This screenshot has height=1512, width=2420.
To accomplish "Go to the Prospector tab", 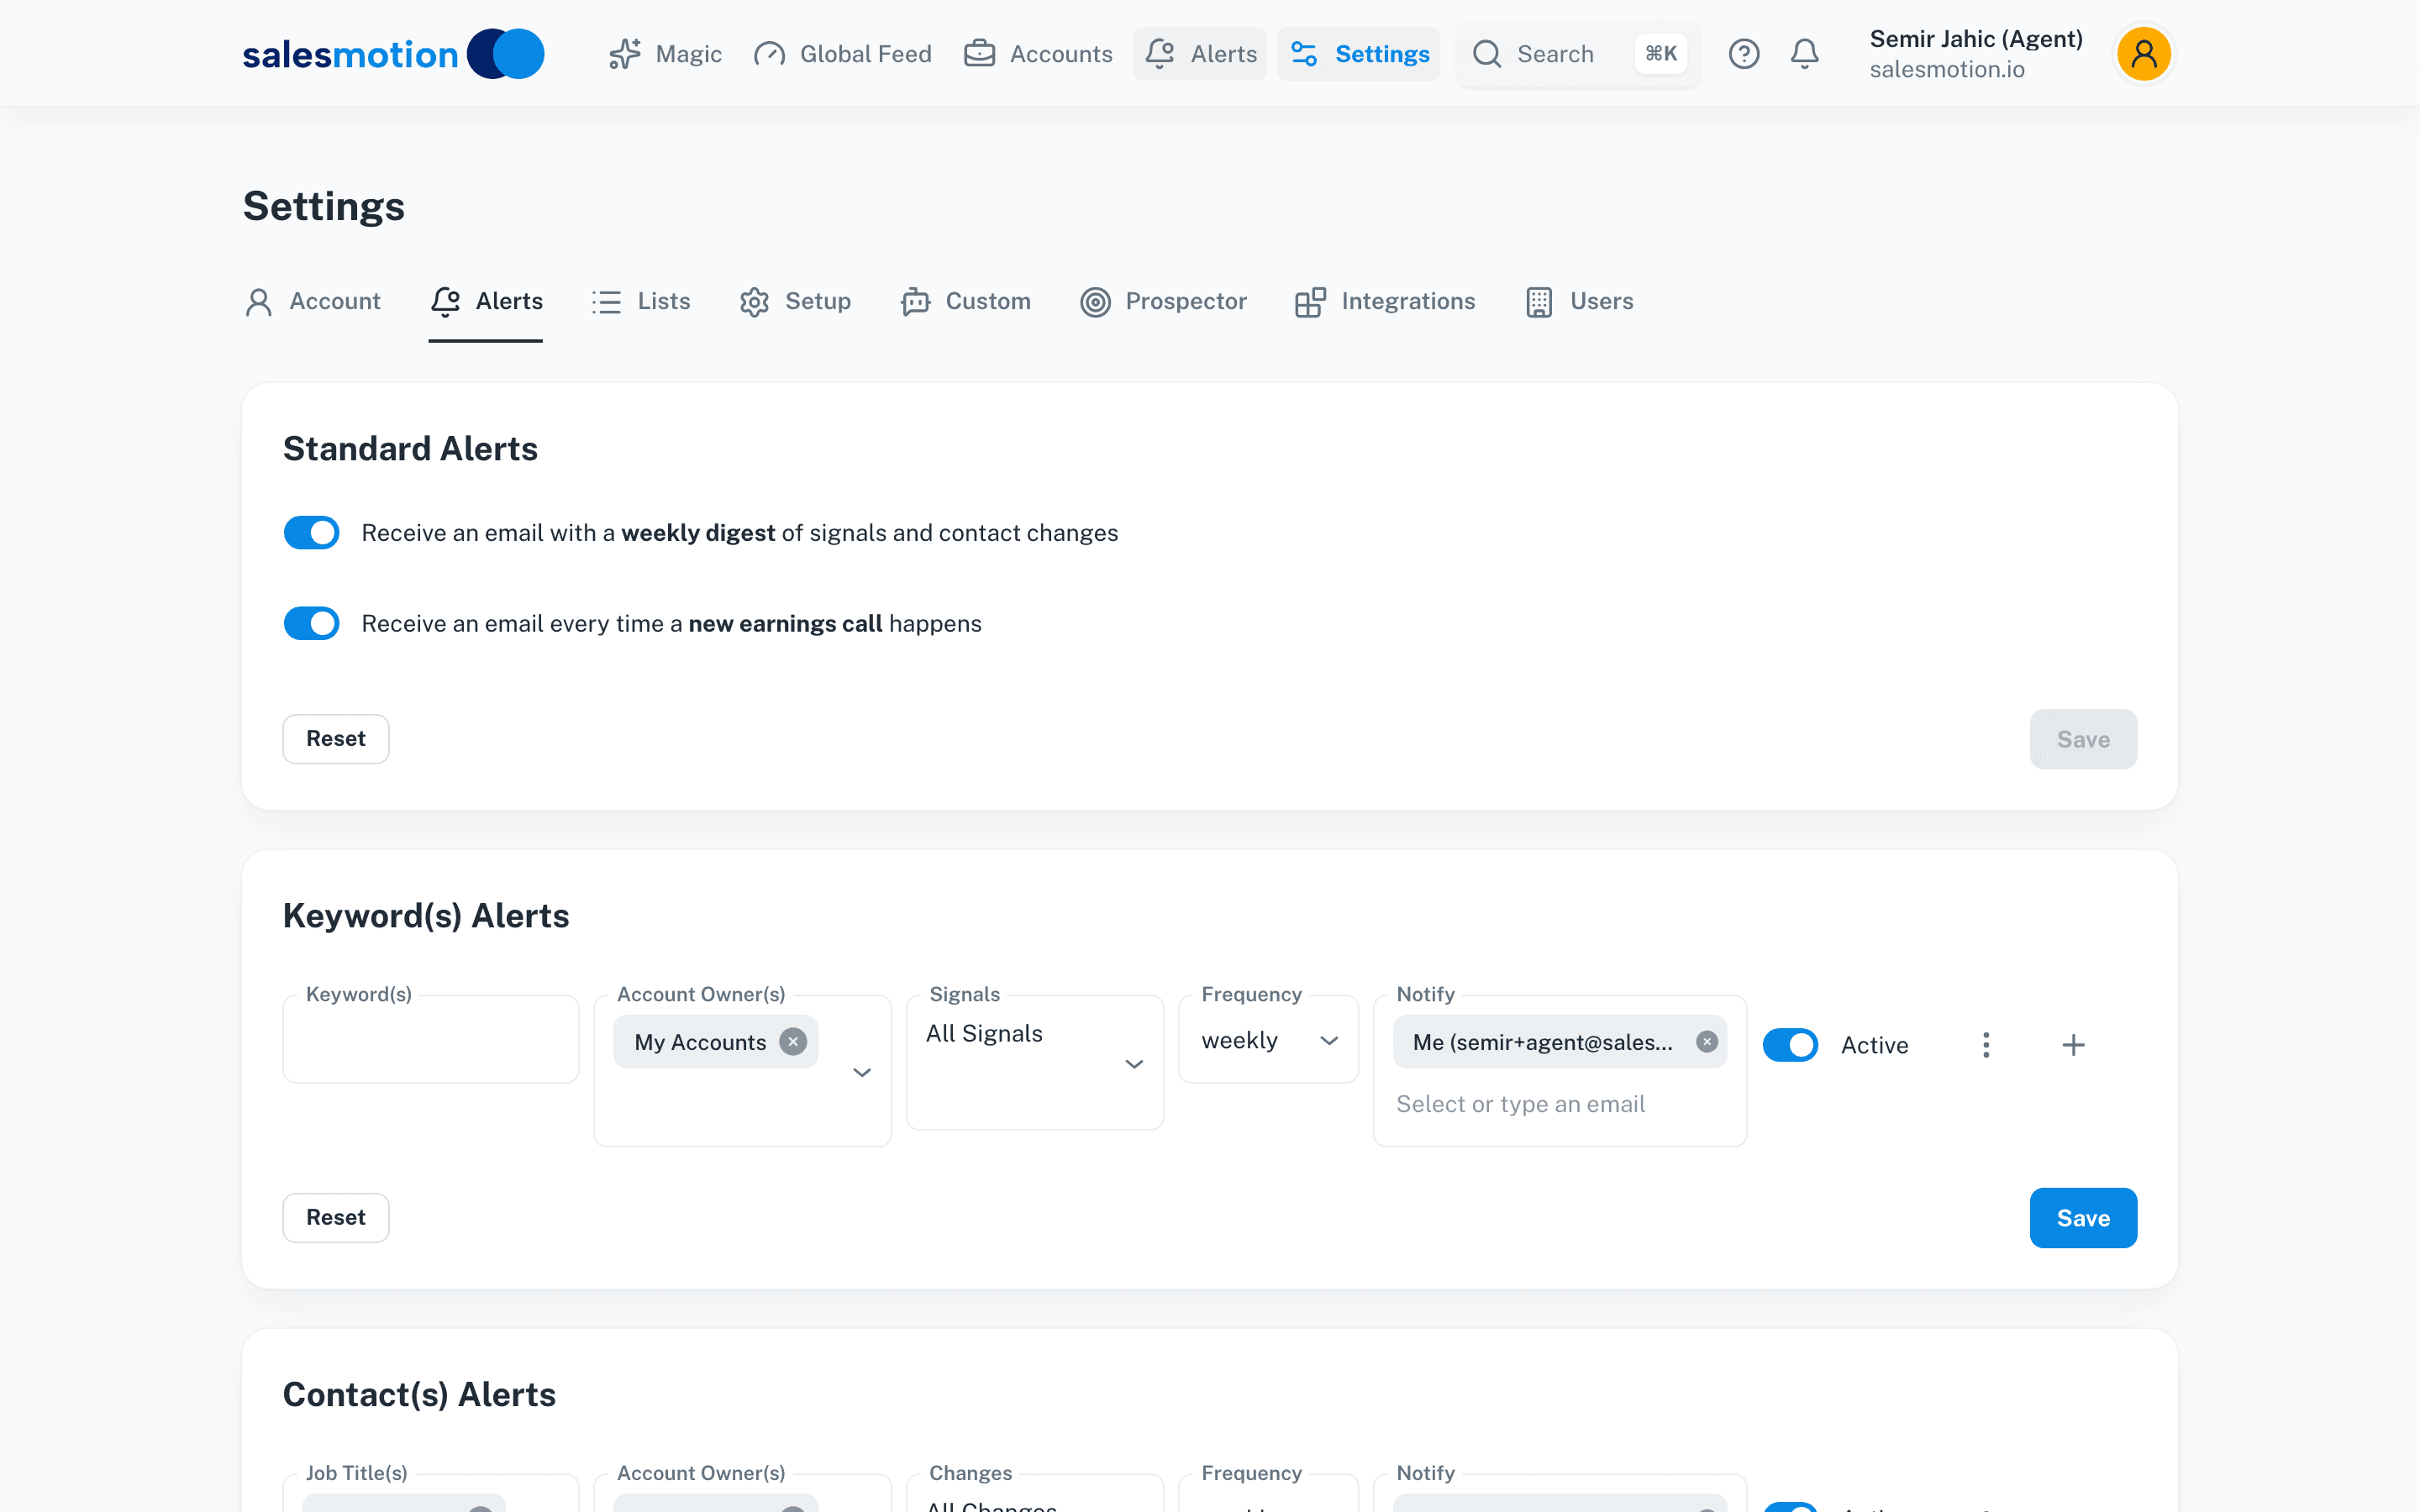I will click(1163, 302).
